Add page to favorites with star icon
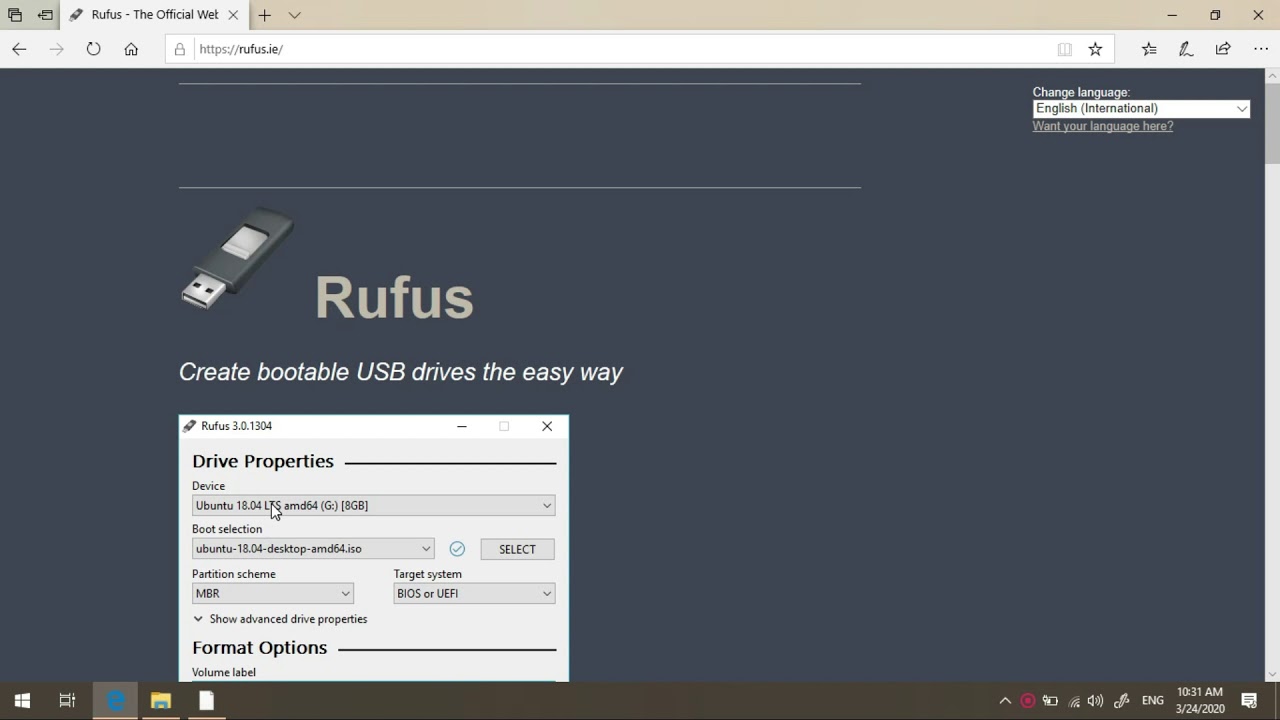Viewport: 1280px width, 720px height. pyautogui.click(x=1095, y=49)
